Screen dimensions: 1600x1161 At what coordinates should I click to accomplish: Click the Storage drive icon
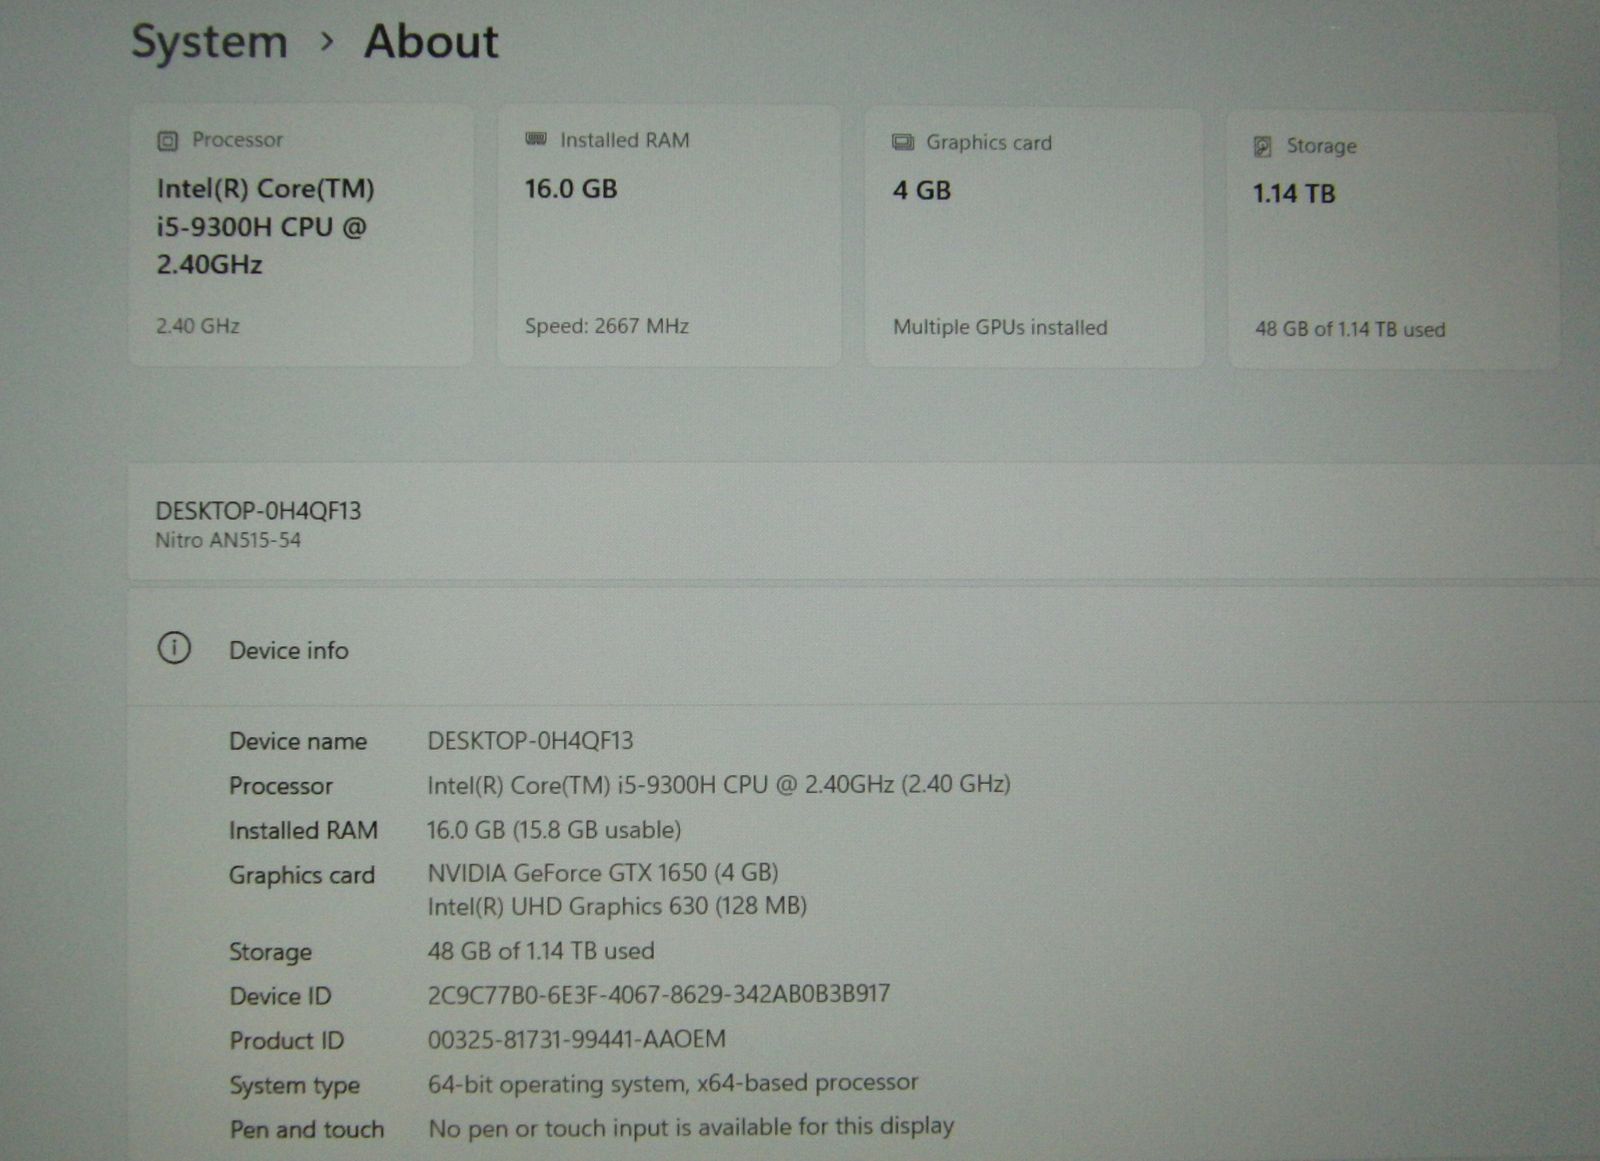[x=1263, y=147]
